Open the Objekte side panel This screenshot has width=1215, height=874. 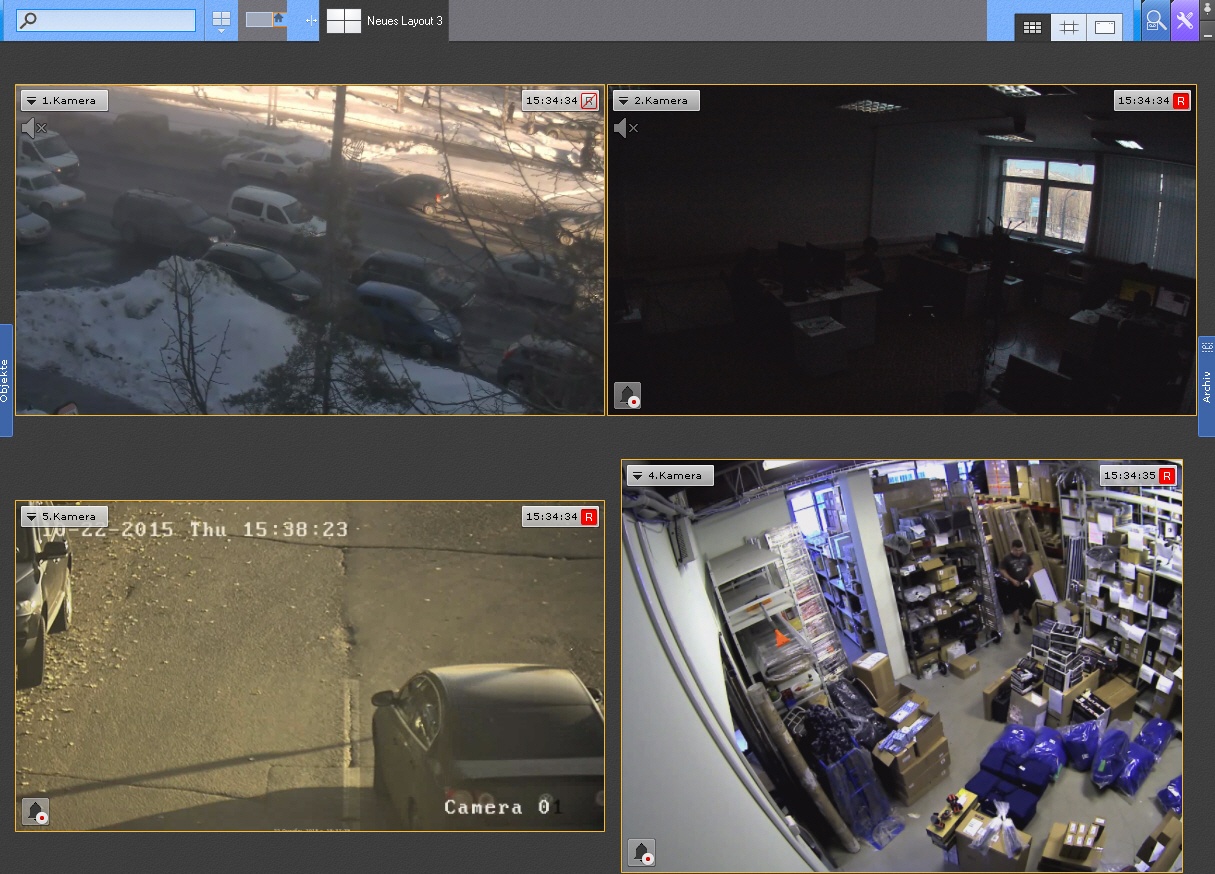click(x=5, y=380)
